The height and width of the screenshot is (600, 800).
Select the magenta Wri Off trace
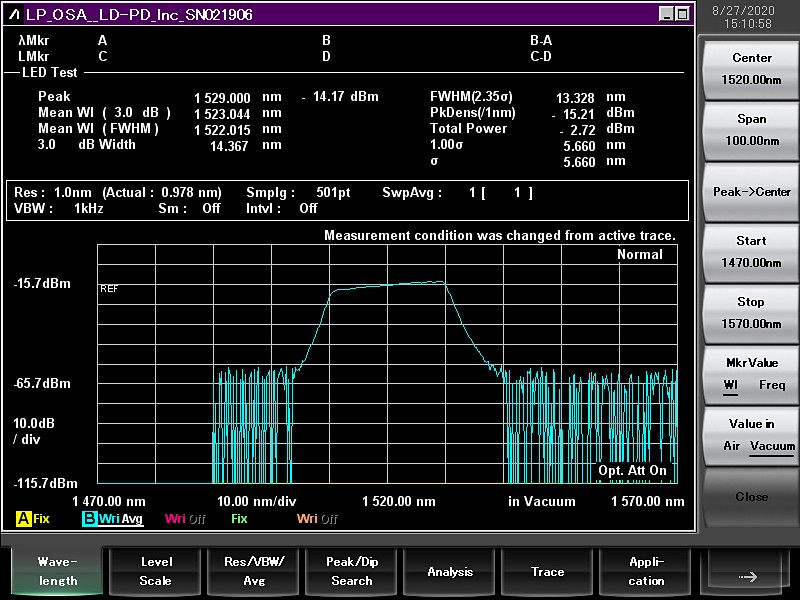185,519
